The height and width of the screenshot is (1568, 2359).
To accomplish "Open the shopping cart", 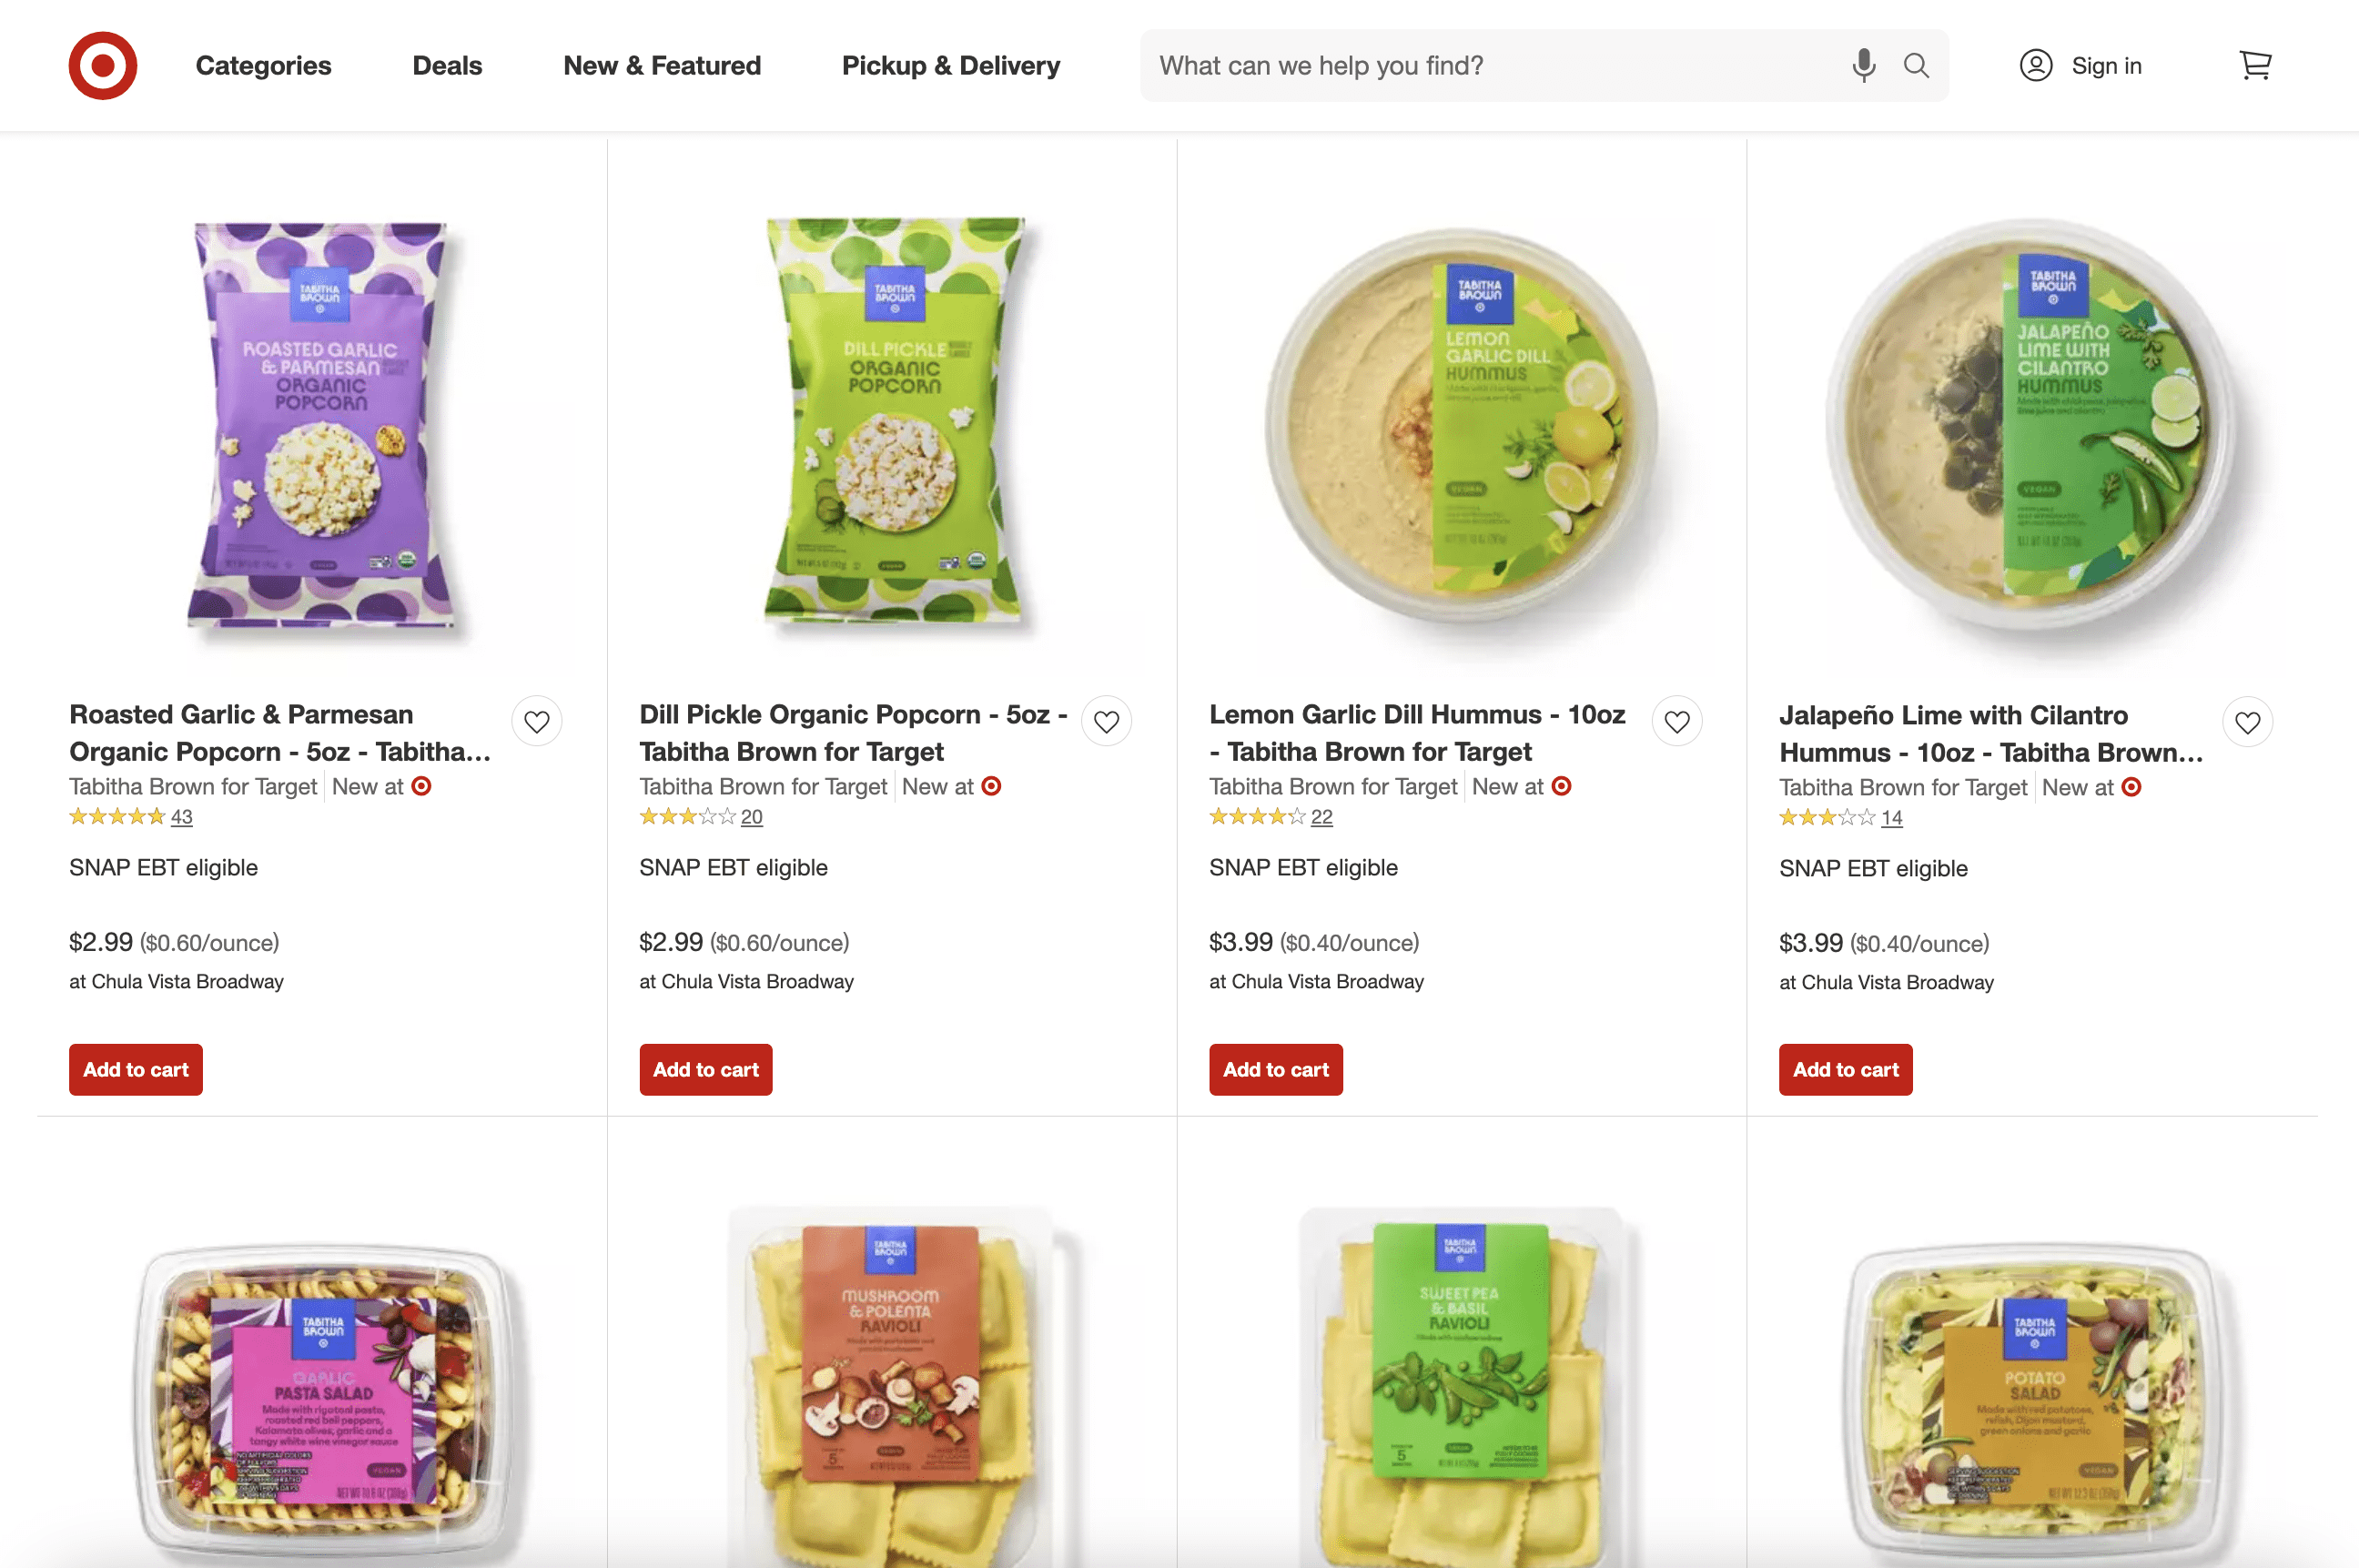I will coord(2255,66).
